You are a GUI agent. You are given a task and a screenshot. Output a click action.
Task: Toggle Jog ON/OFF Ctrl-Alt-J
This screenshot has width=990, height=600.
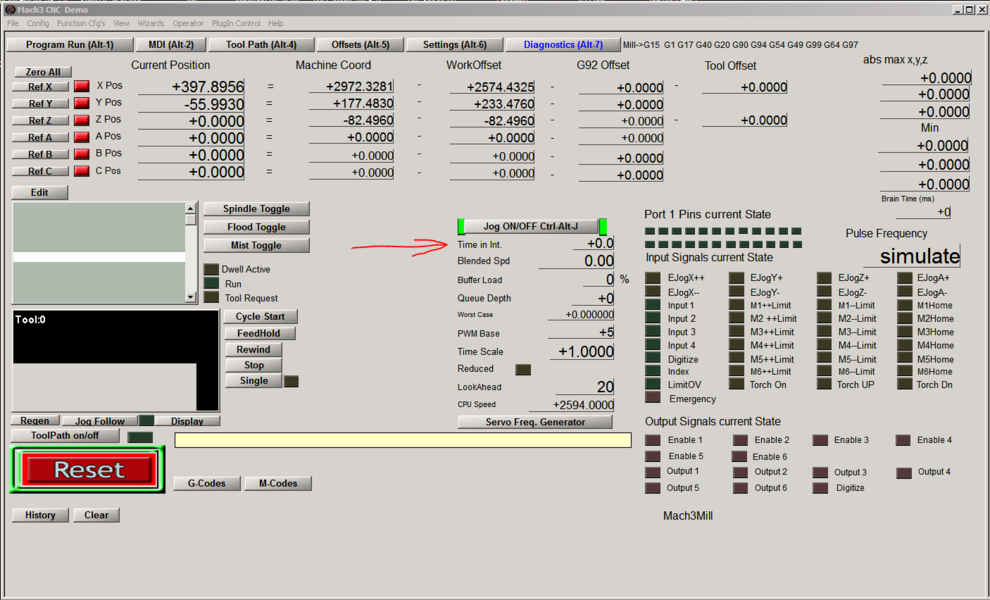point(532,227)
